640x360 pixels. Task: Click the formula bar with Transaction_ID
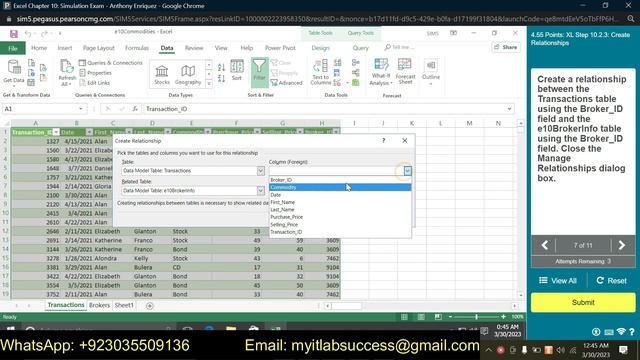(x=325, y=109)
